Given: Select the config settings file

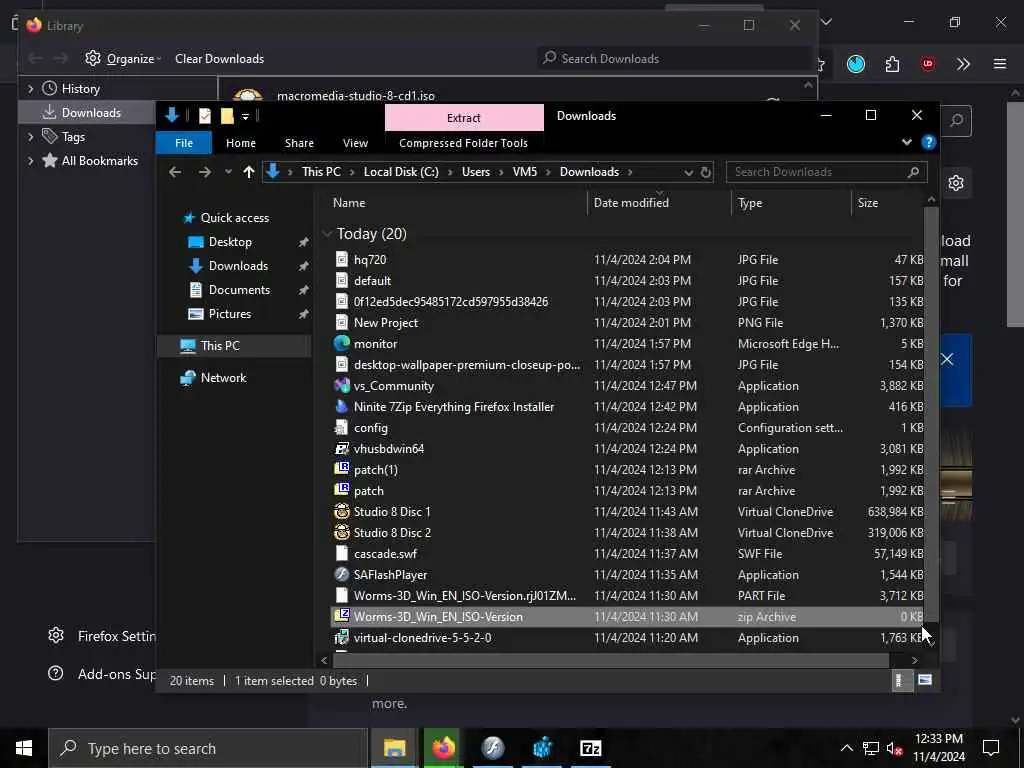Looking at the screenshot, I should click(x=628, y=427).
